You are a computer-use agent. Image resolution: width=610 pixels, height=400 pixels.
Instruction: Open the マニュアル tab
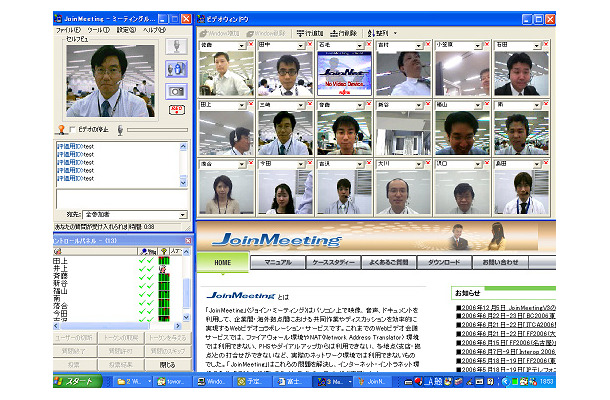coord(278,263)
